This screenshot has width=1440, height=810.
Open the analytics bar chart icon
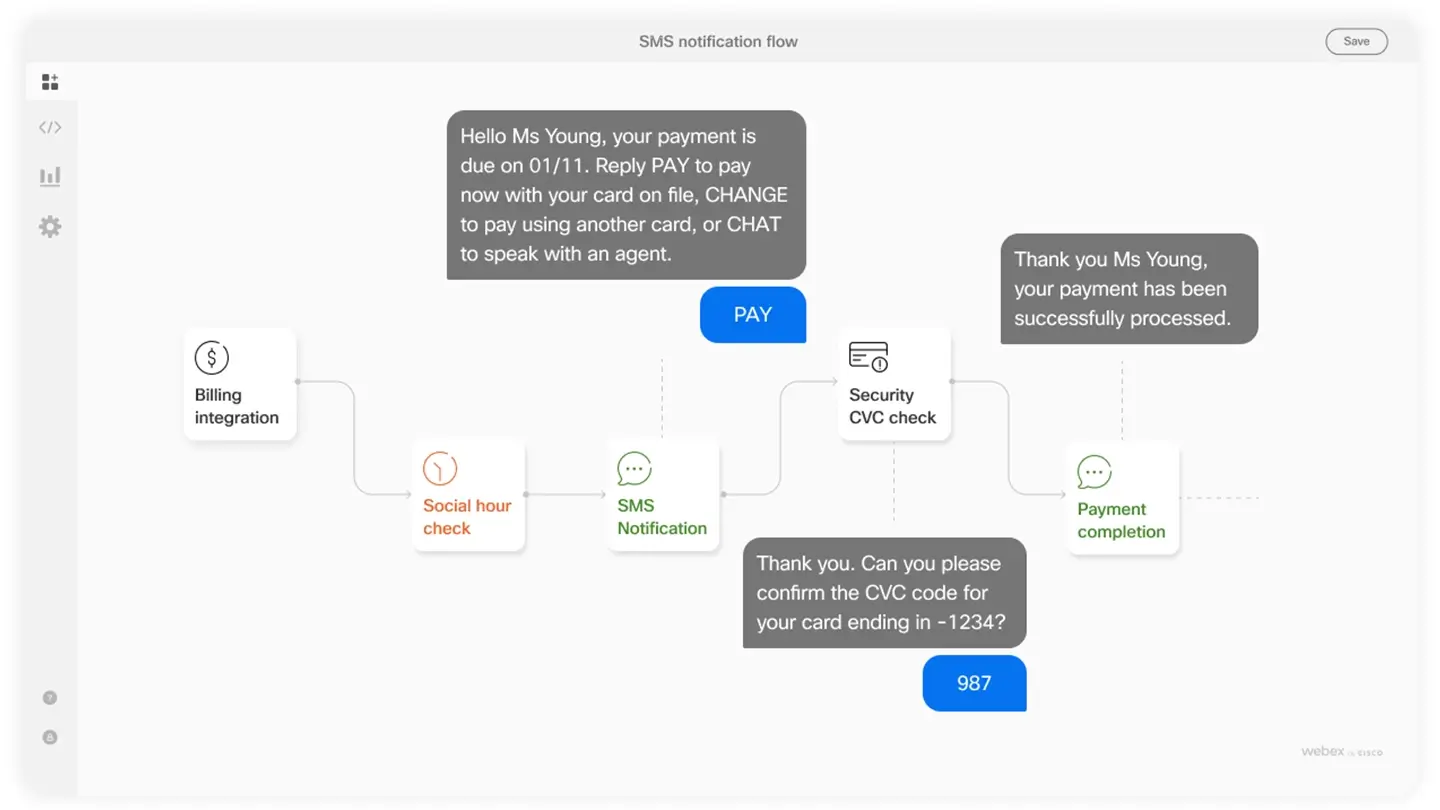click(50, 177)
